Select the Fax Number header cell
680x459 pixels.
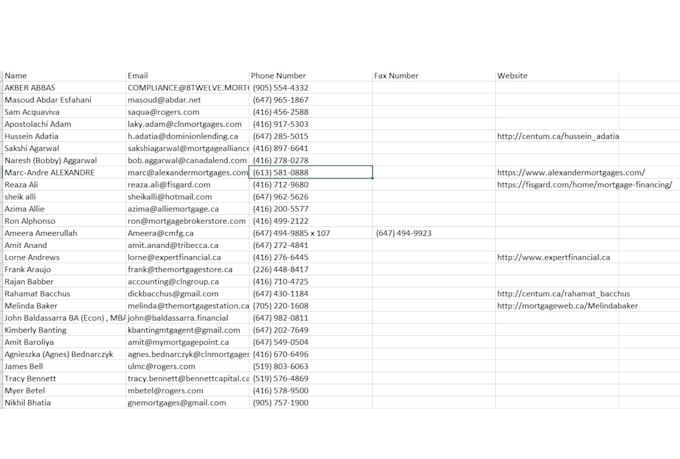coord(434,75)
